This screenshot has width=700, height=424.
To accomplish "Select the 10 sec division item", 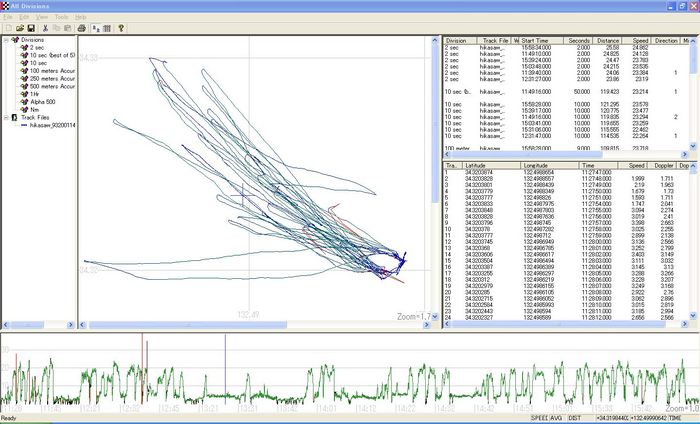I will [40, 61].
